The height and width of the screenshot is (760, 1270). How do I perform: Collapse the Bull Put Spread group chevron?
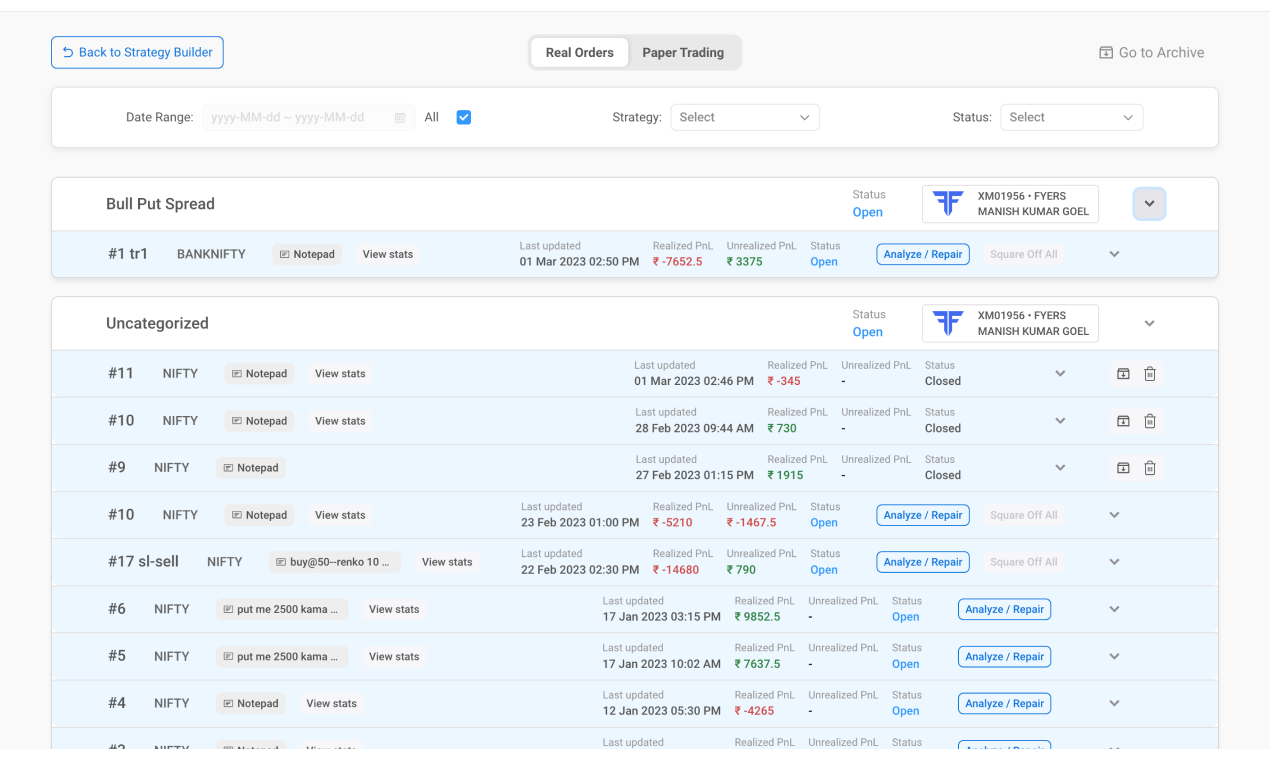click(1149, 204)
